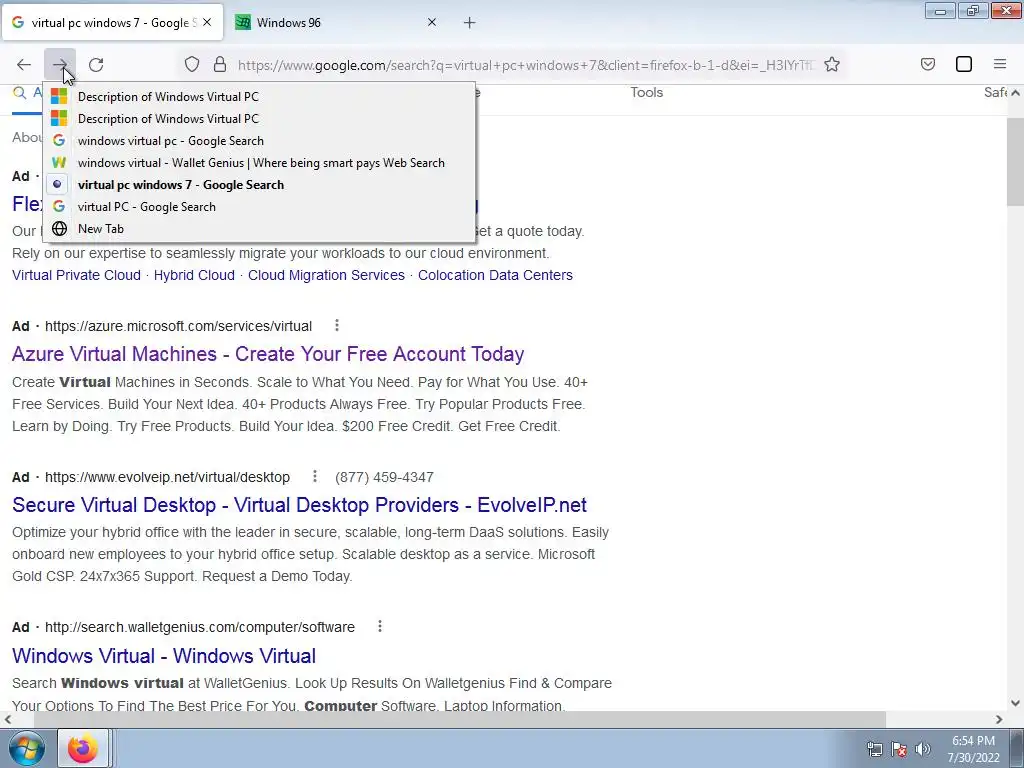The width and height of the screenshot is (1024, 768).
Task: Open the Save to Pocket icon
Action: (927, 64)
